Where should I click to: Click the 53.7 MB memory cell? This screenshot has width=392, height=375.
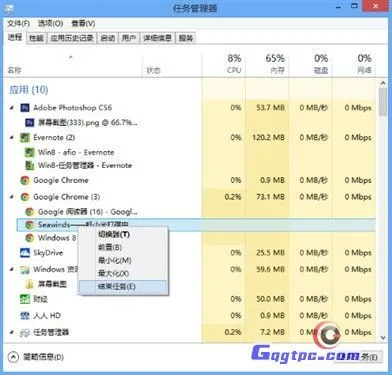pyautogui.click(x=271, y=108)
